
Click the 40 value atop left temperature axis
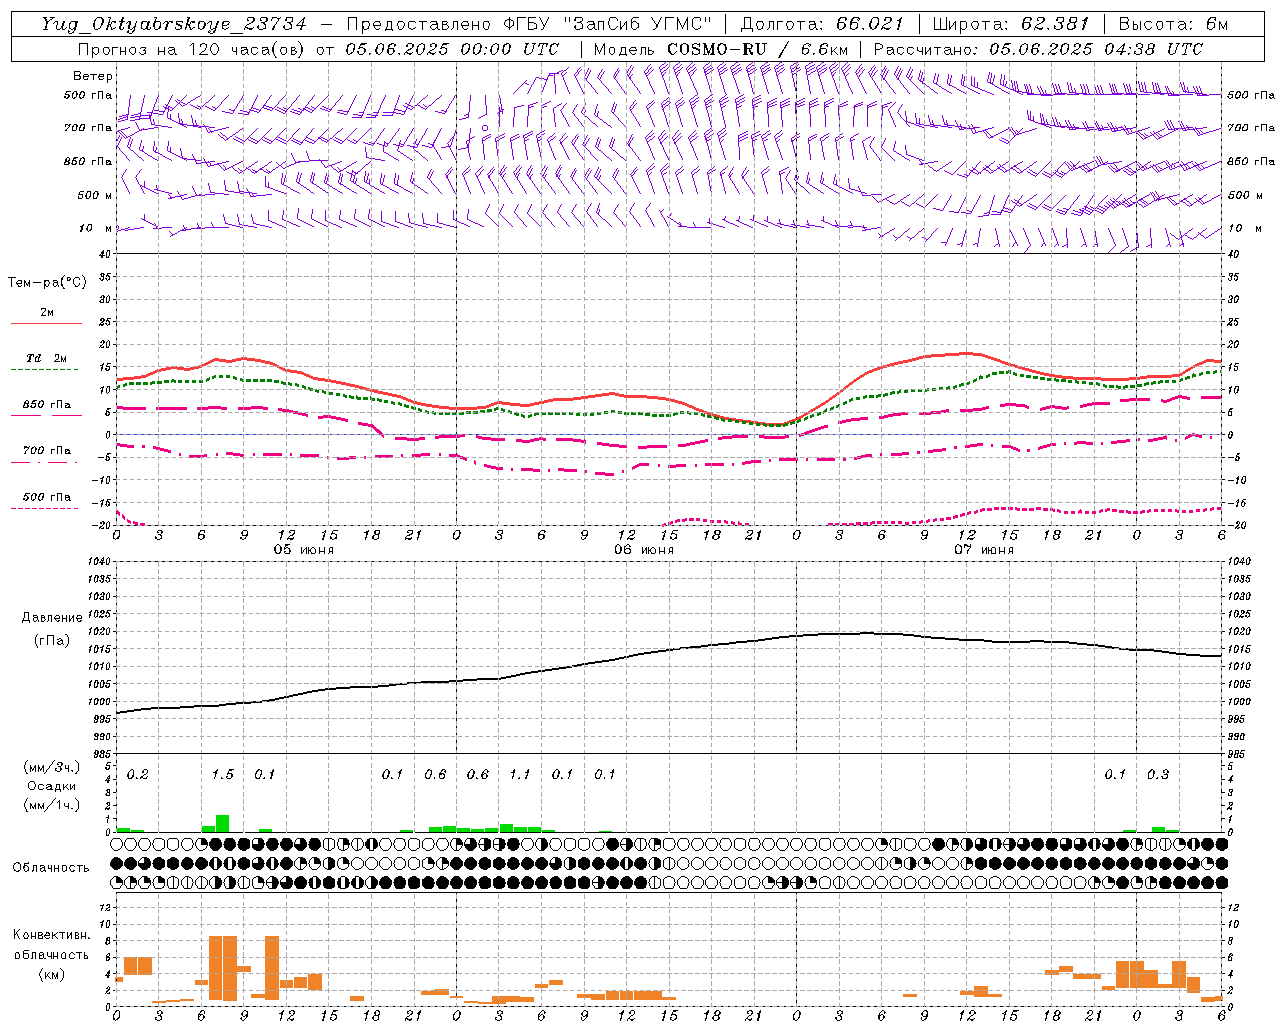pos(104,255)
